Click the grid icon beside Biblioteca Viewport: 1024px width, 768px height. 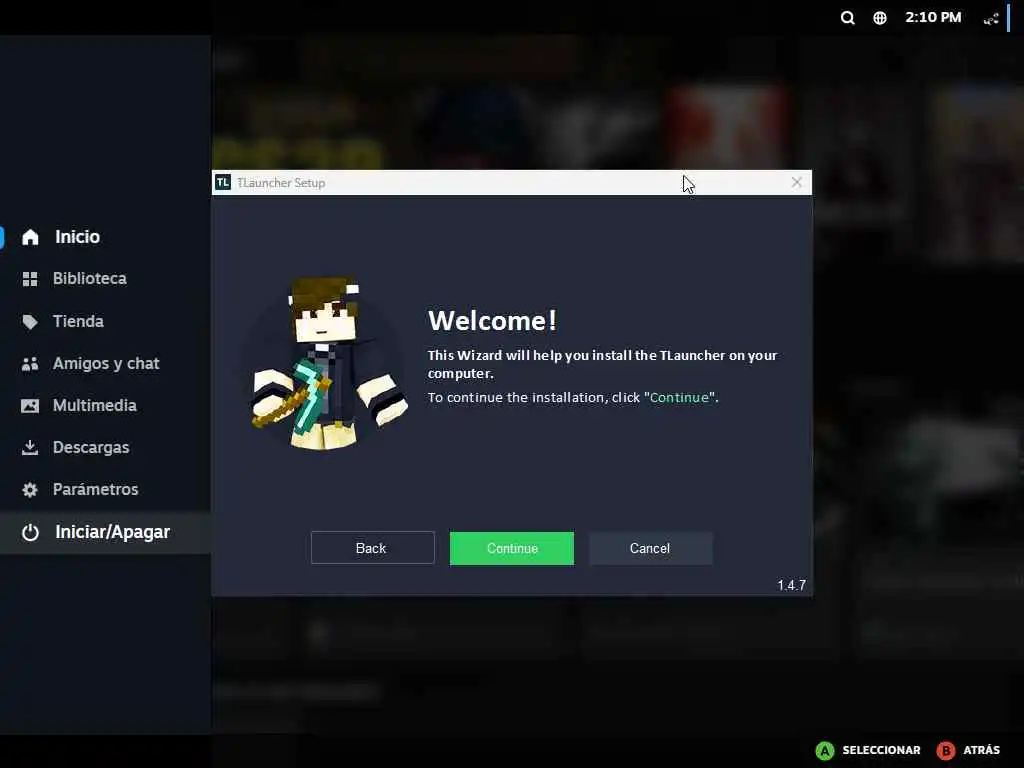[x=30, y=280]
